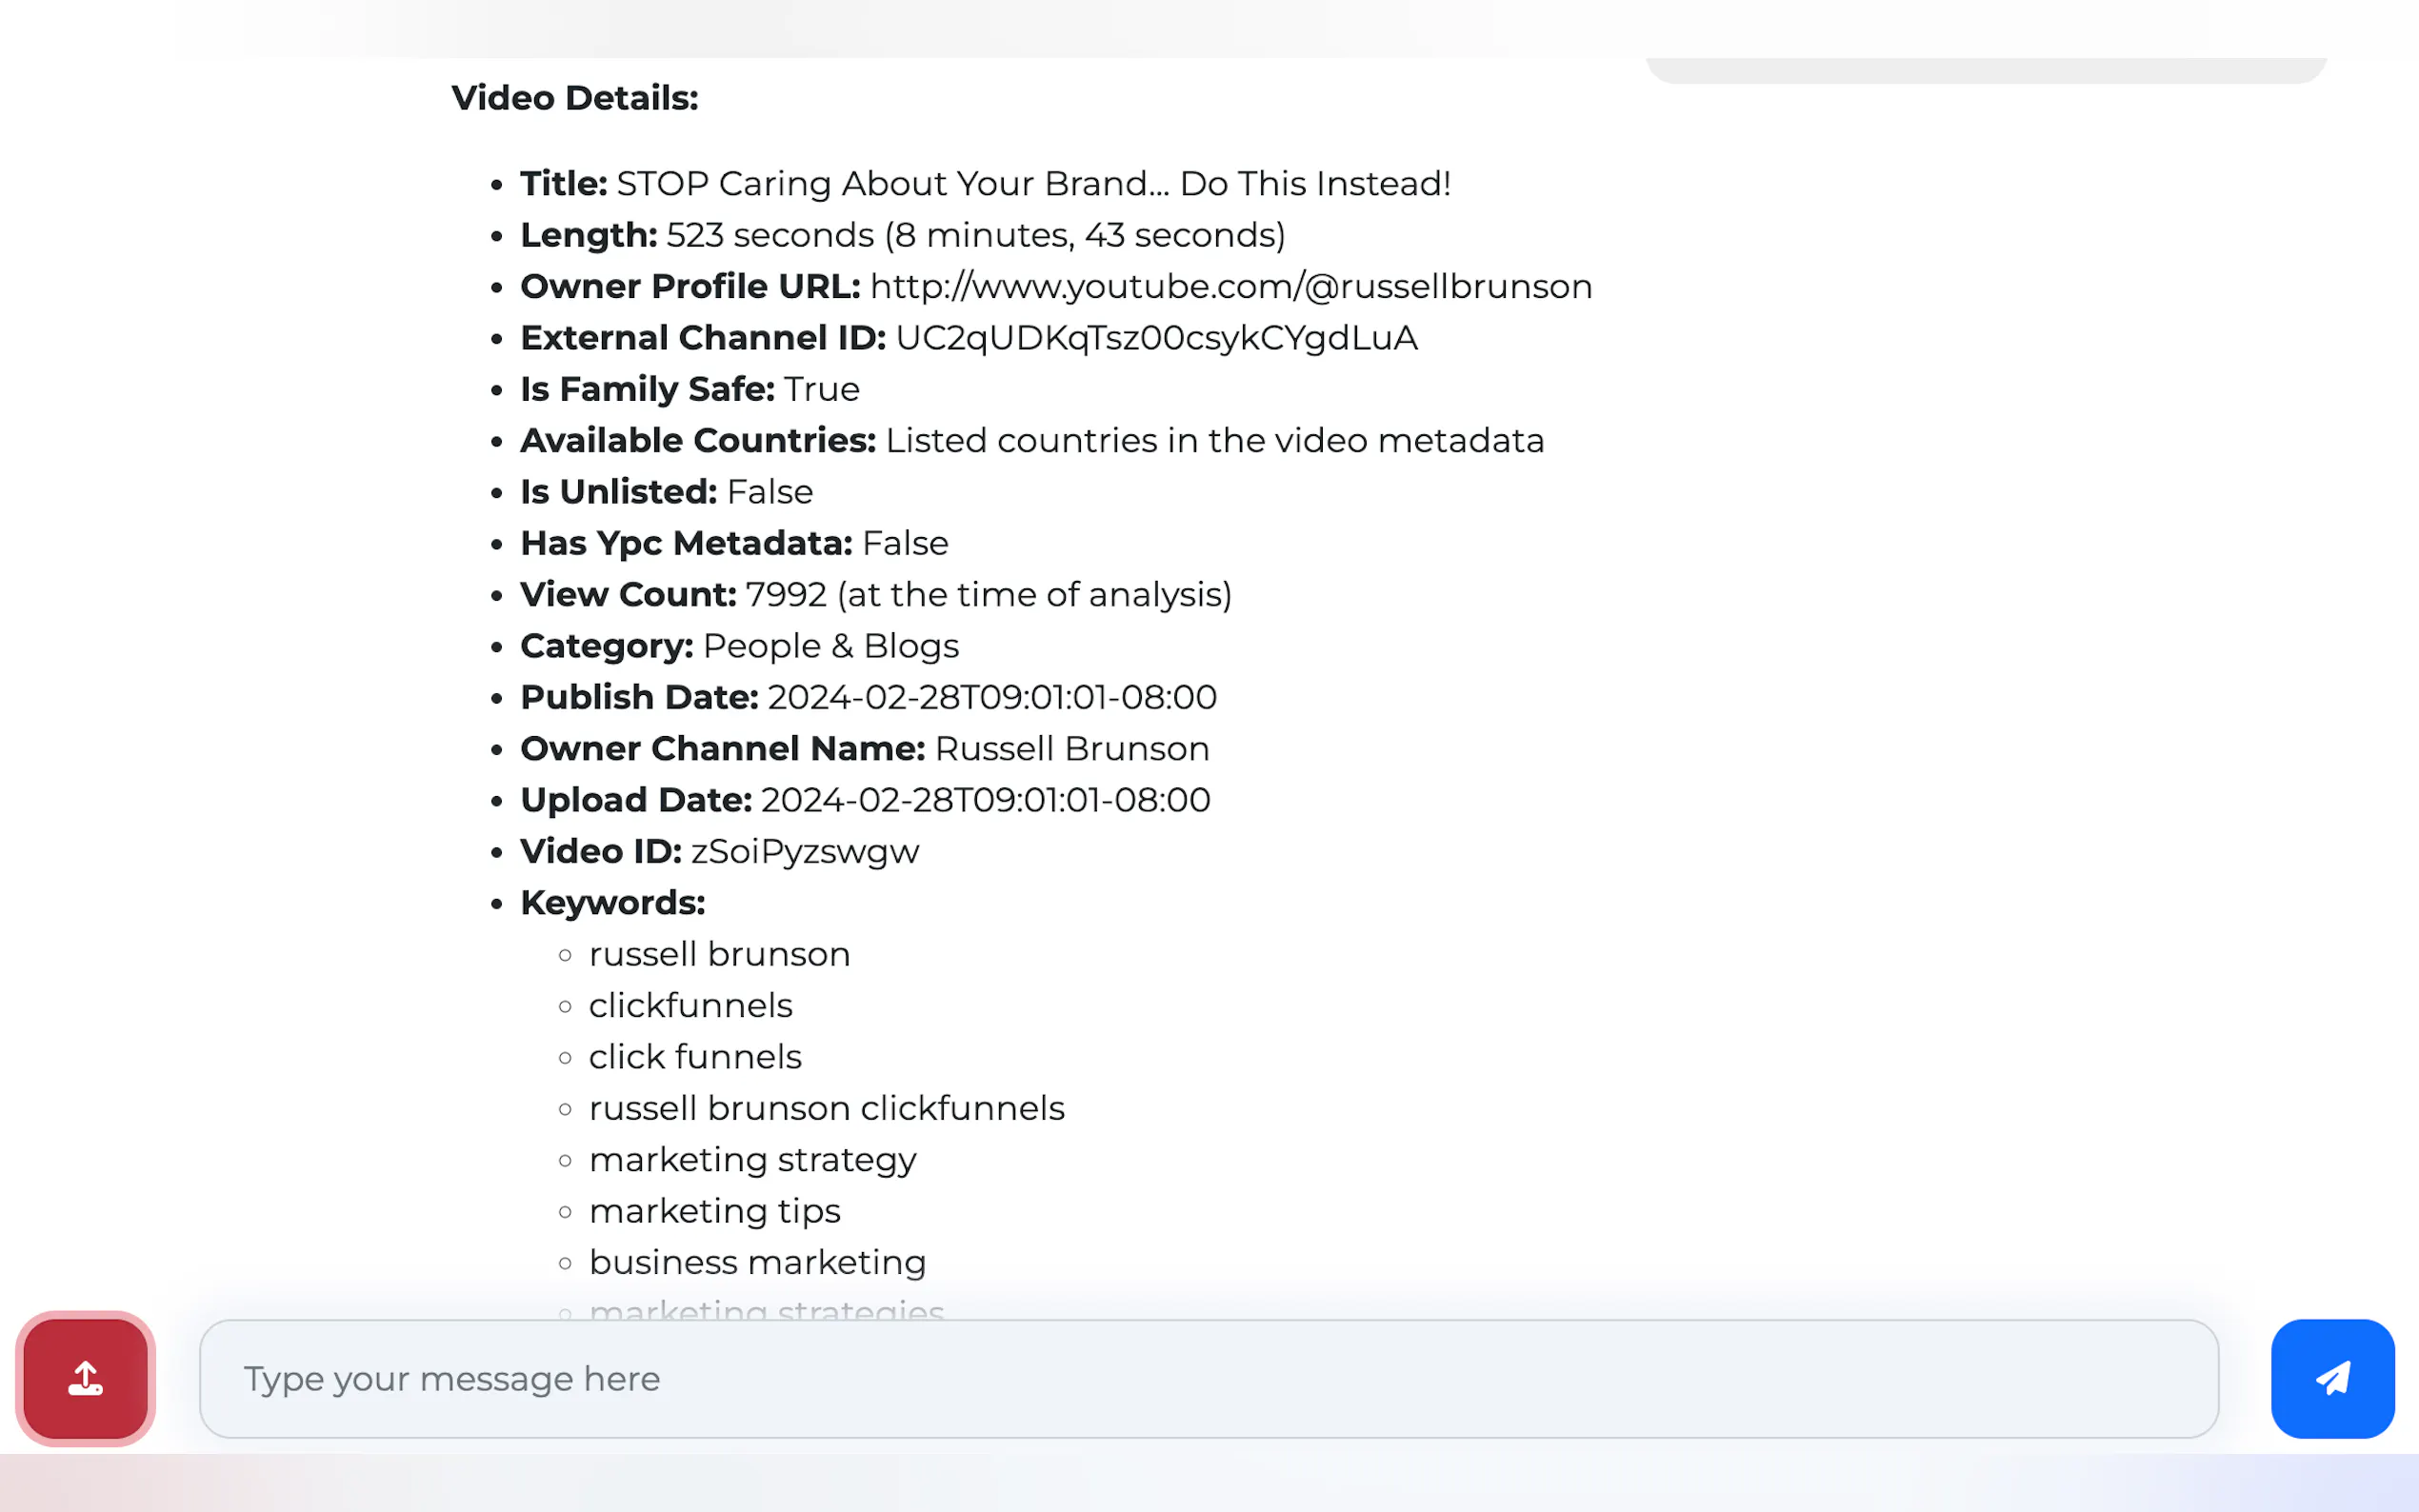The width and height of the screenshot is (2419, 1512).
Task: Open the russellbrunson YouTube profile URL
Action: [1230, 287]
